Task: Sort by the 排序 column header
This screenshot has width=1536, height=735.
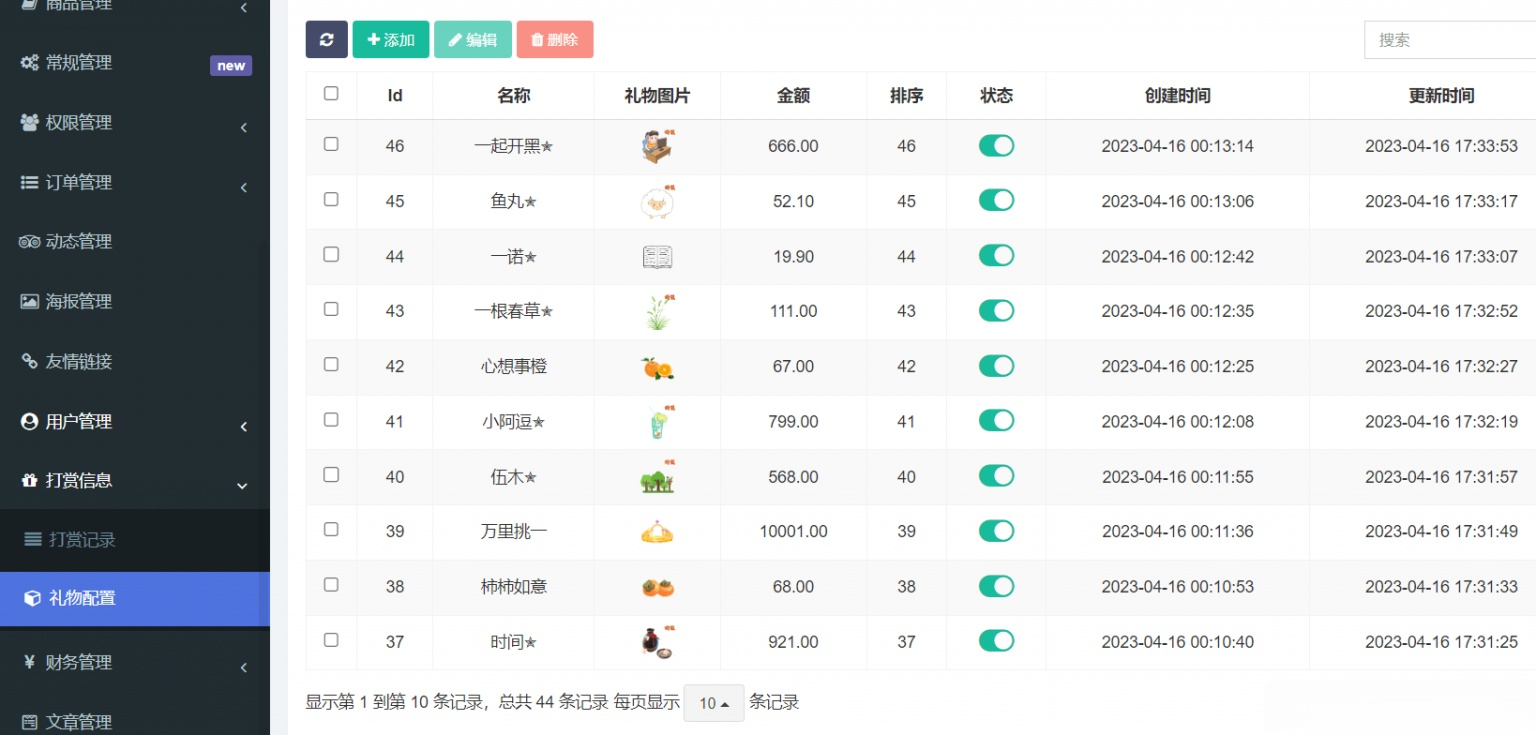Action: [x=906, y=96]
